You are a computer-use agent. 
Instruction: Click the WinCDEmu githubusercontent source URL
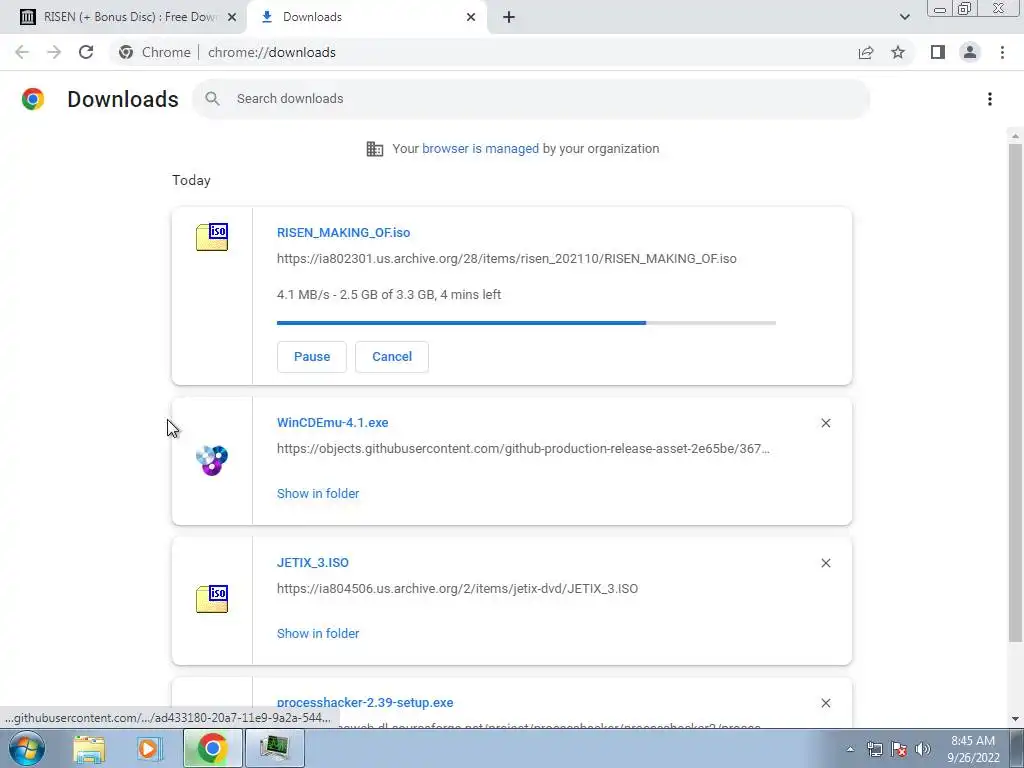tap(523, 449)
